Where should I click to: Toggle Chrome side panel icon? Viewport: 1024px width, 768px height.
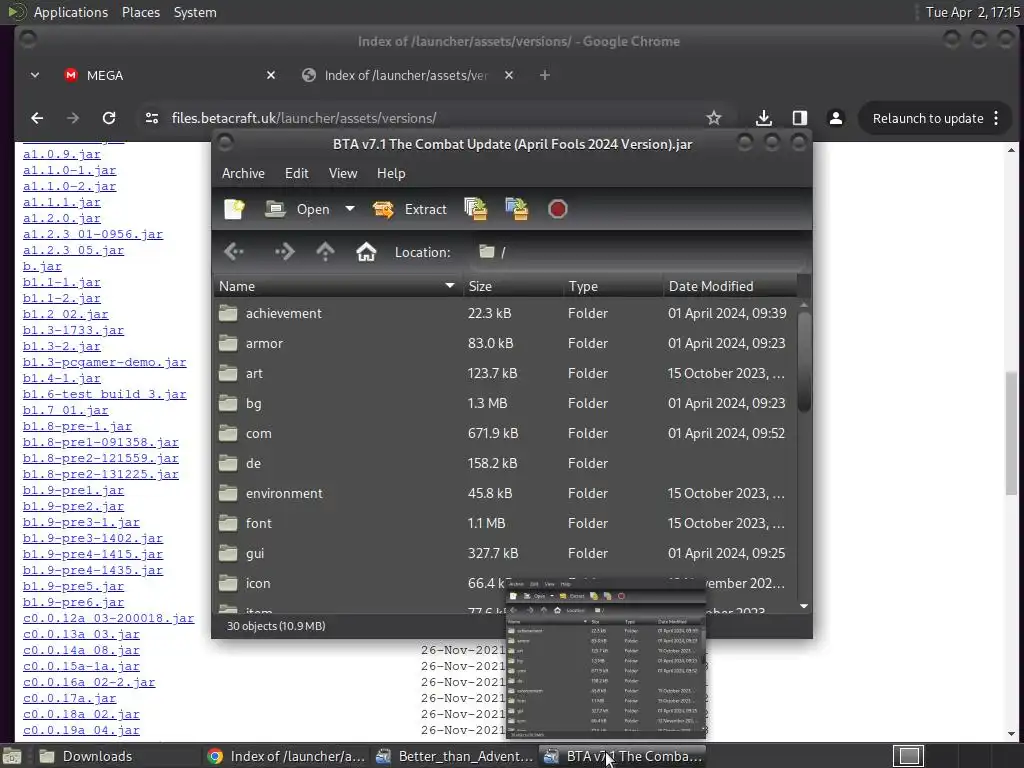799,118
